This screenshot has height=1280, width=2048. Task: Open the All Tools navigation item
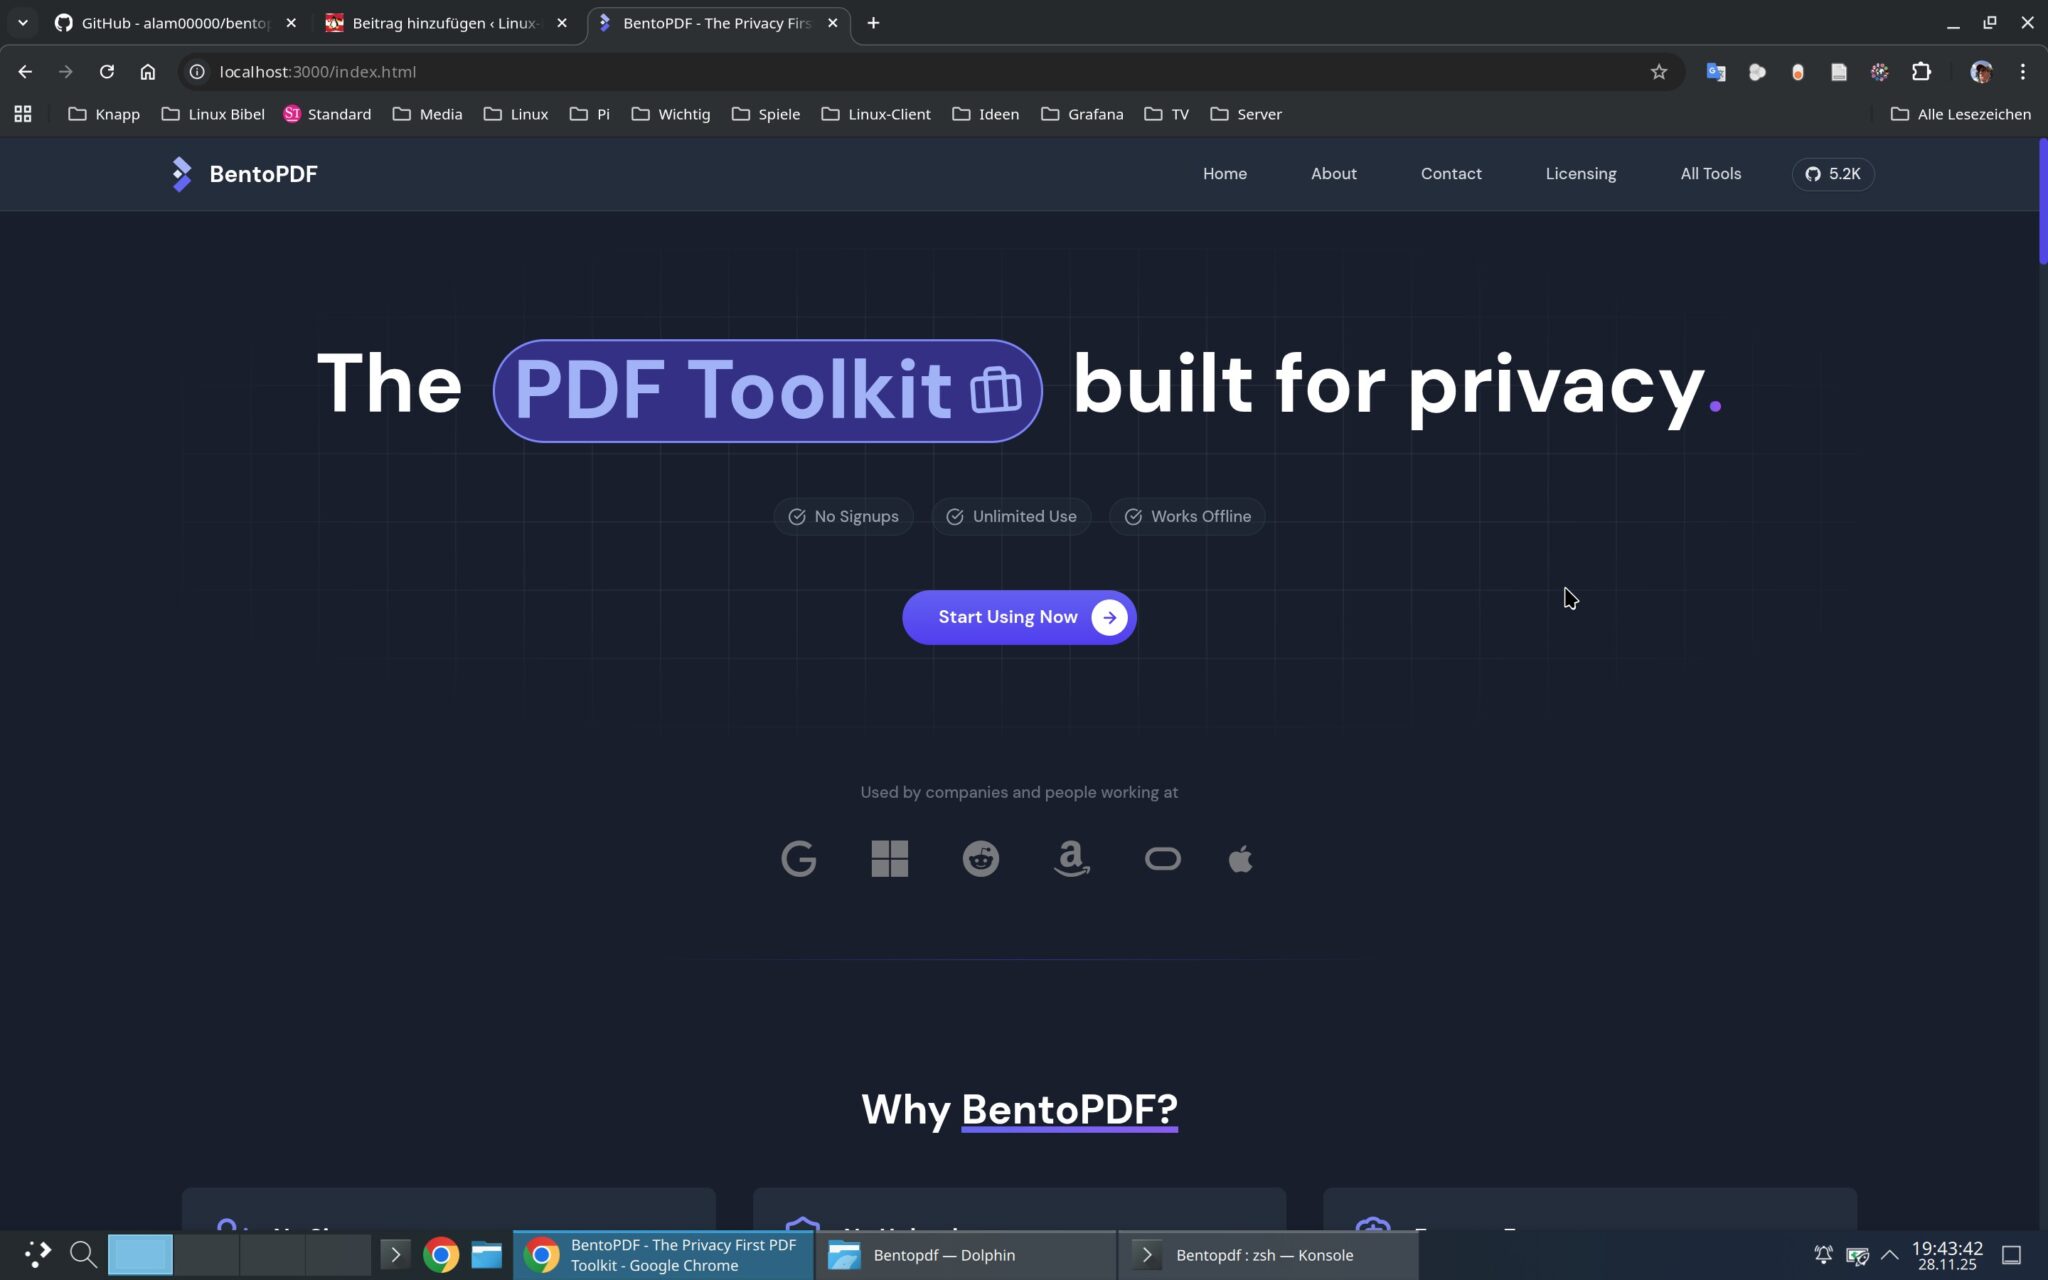[1710, 173]
